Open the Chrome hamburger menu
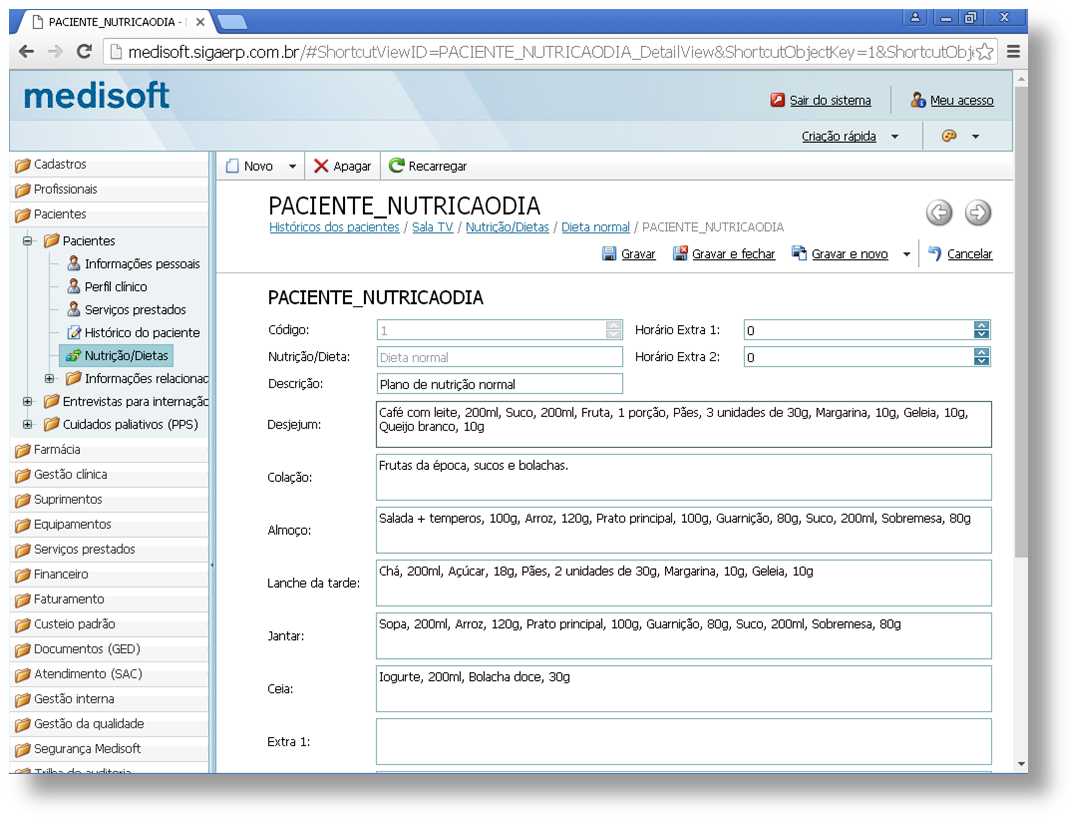This screenshot has height=823, width=1077. (1013, 52)
